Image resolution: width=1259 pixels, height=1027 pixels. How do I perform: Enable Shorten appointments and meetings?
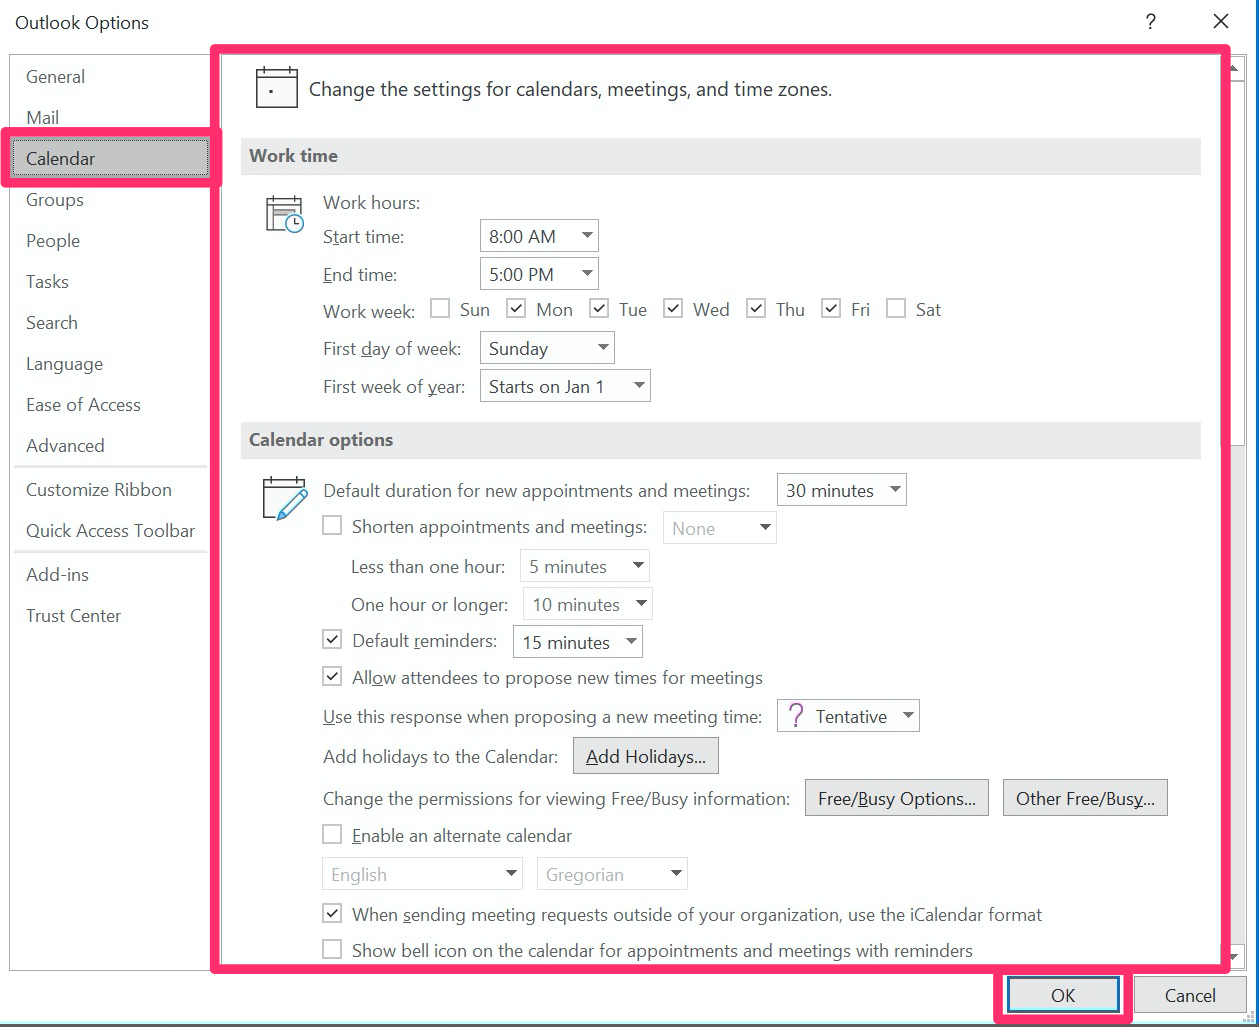click(332, 525)
